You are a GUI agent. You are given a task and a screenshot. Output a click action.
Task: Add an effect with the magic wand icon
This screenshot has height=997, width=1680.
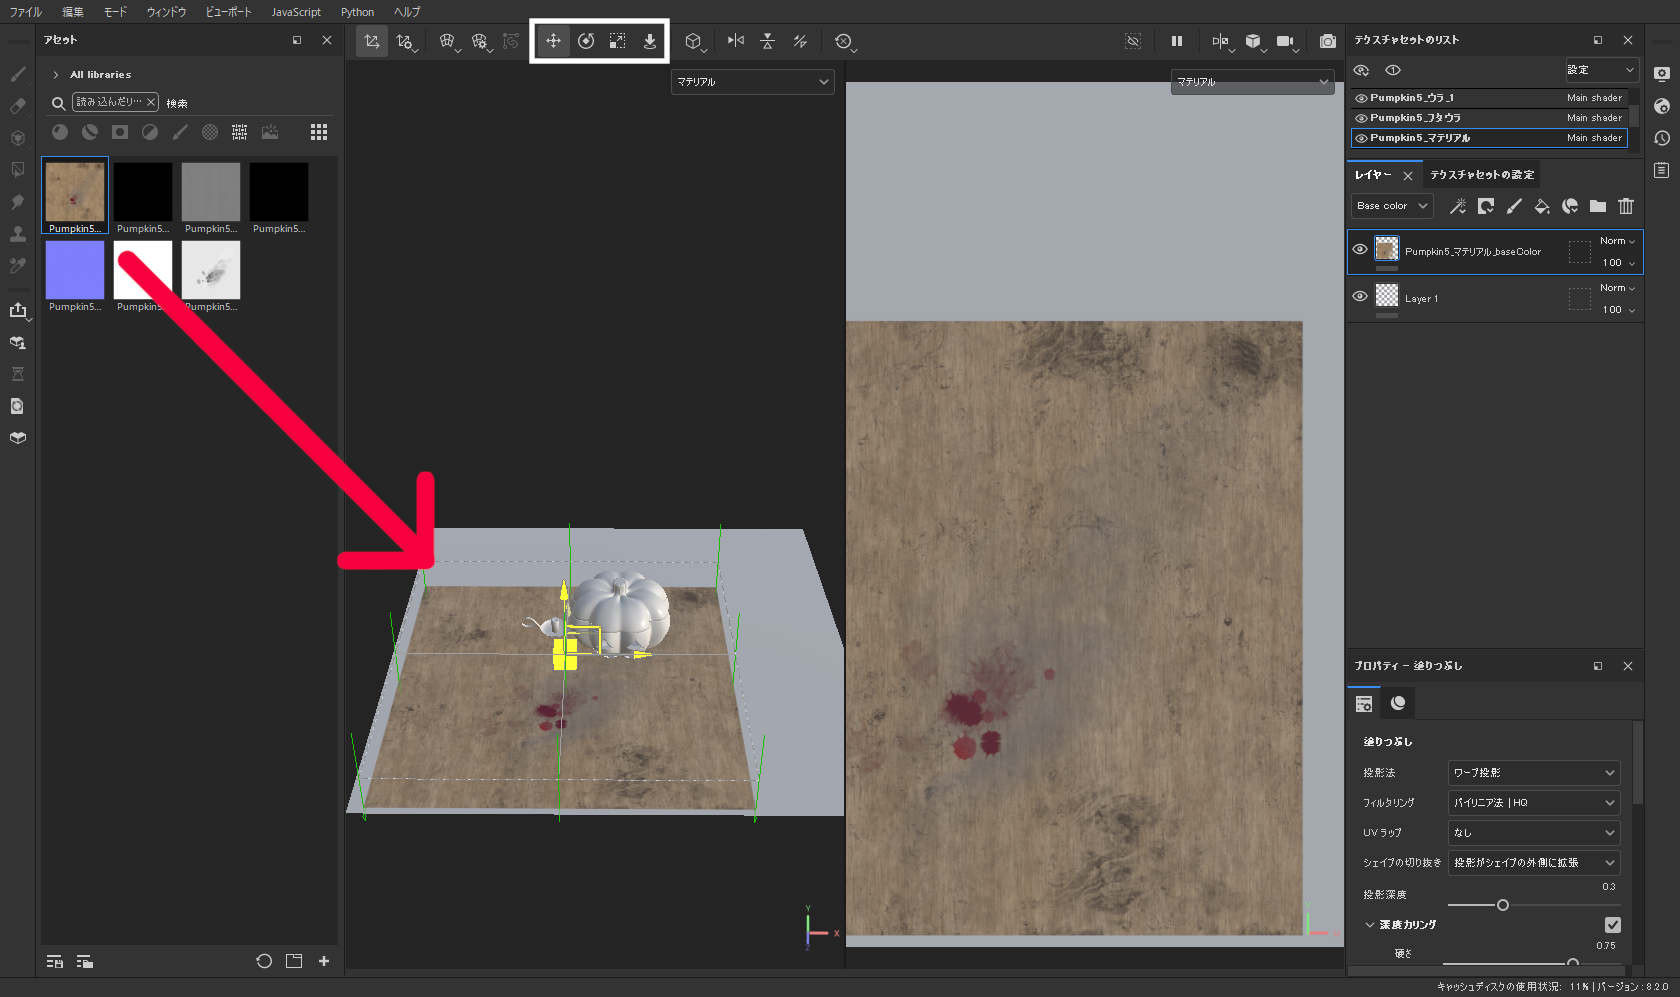1458,206
